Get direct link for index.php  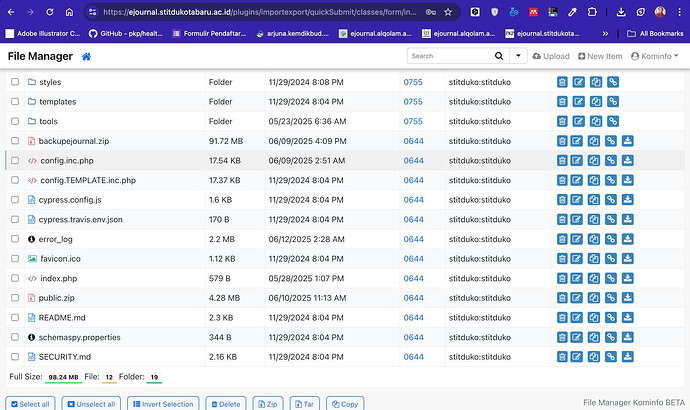611,278
